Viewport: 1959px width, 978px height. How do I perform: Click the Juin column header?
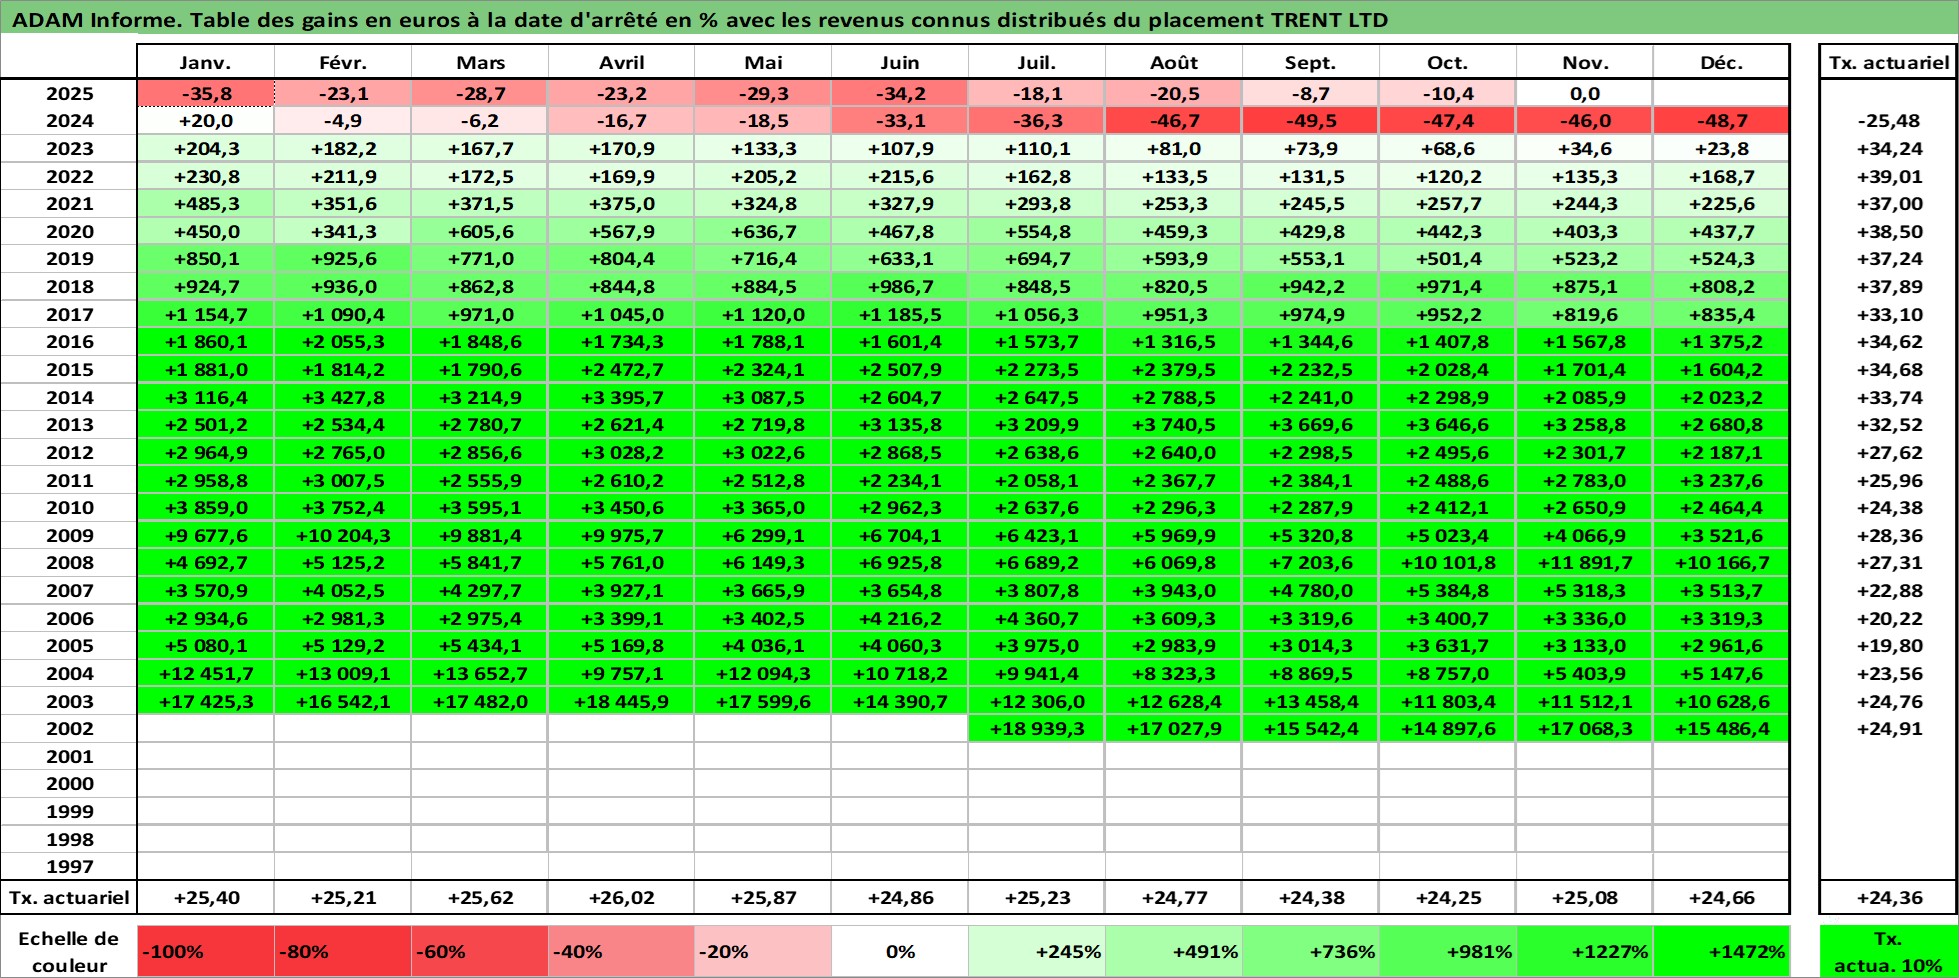click(x=900, y=62)
